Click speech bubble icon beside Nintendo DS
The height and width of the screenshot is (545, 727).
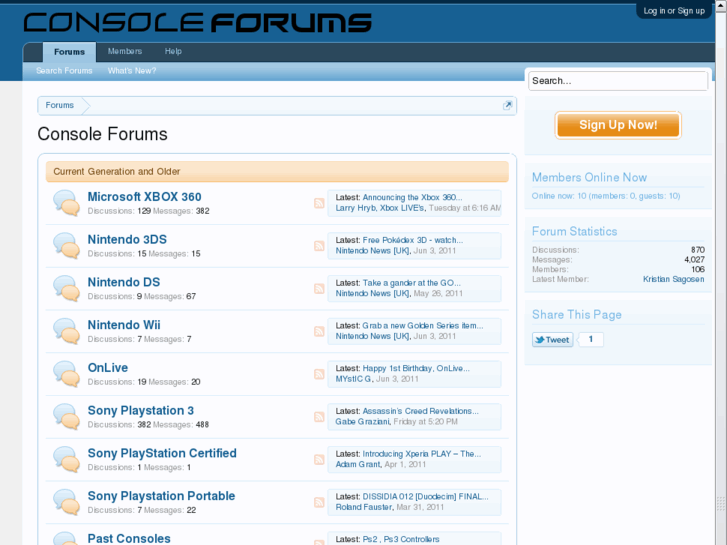coord(66,289)
